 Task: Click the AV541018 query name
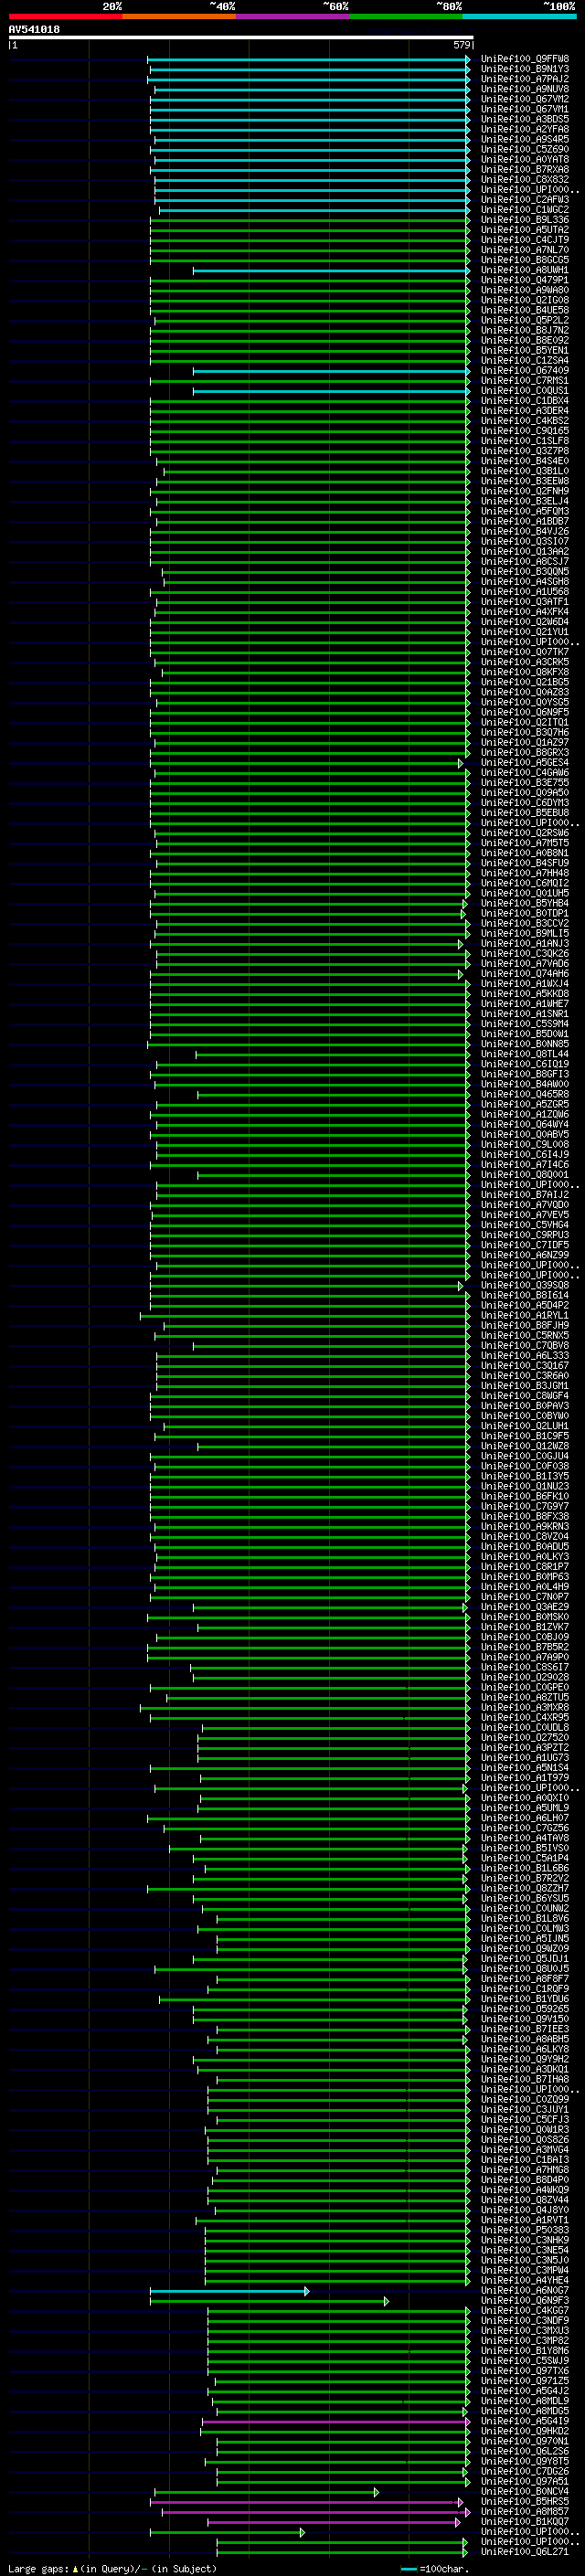tap(34, 29)
